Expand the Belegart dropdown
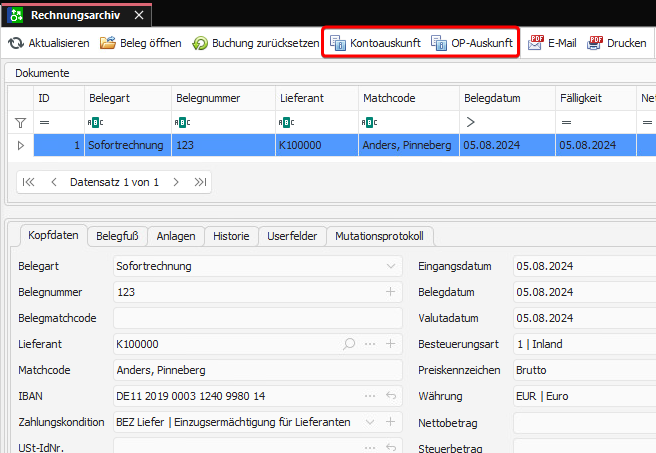 [x=391, y=266]
